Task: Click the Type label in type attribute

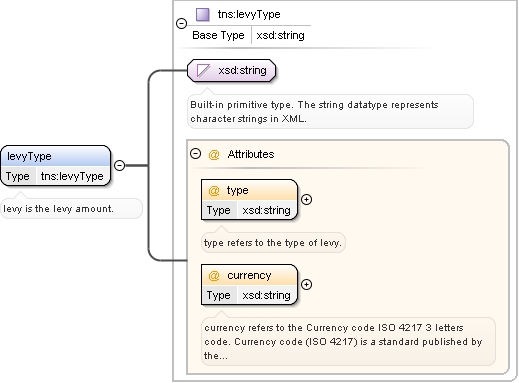Action: click(x=218, y=210)
